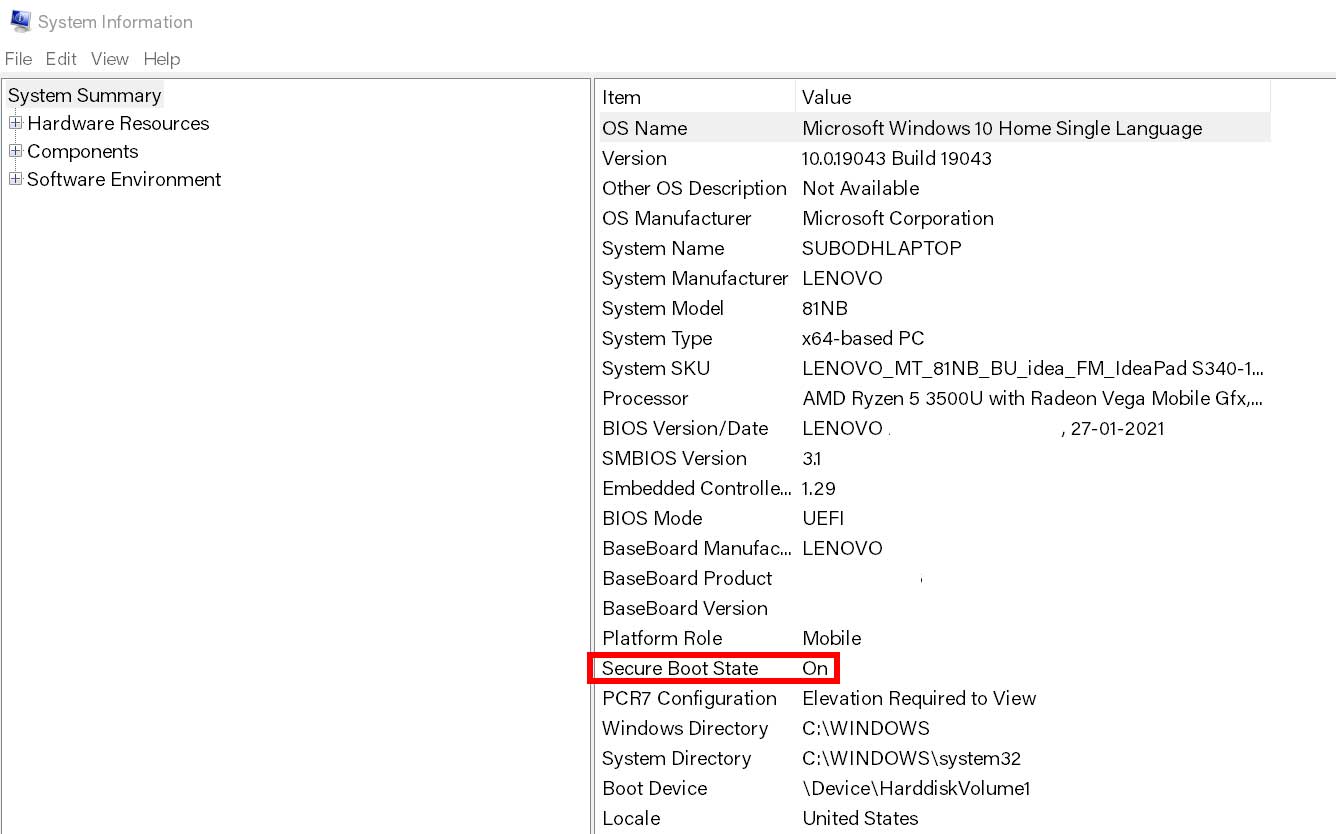This screenshot has width=1336, height=834.
Task: Select Components tree item
Action: (x=83, y=151)
